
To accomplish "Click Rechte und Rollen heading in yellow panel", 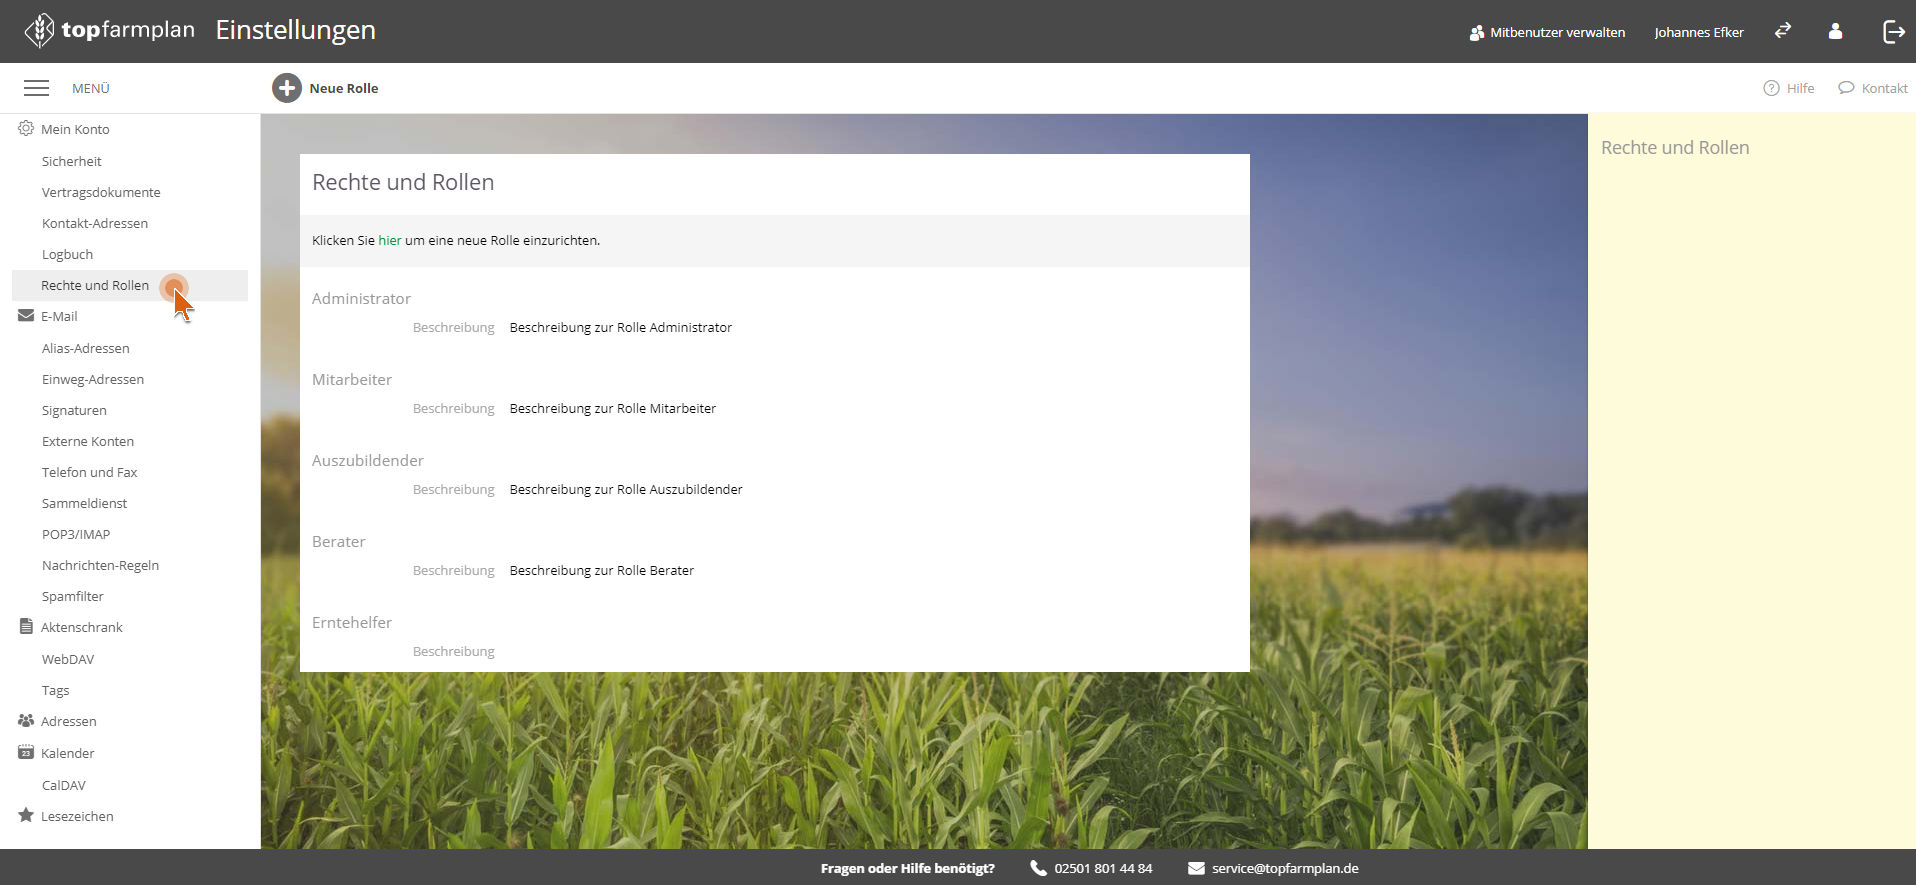I will click(1675, 147).
